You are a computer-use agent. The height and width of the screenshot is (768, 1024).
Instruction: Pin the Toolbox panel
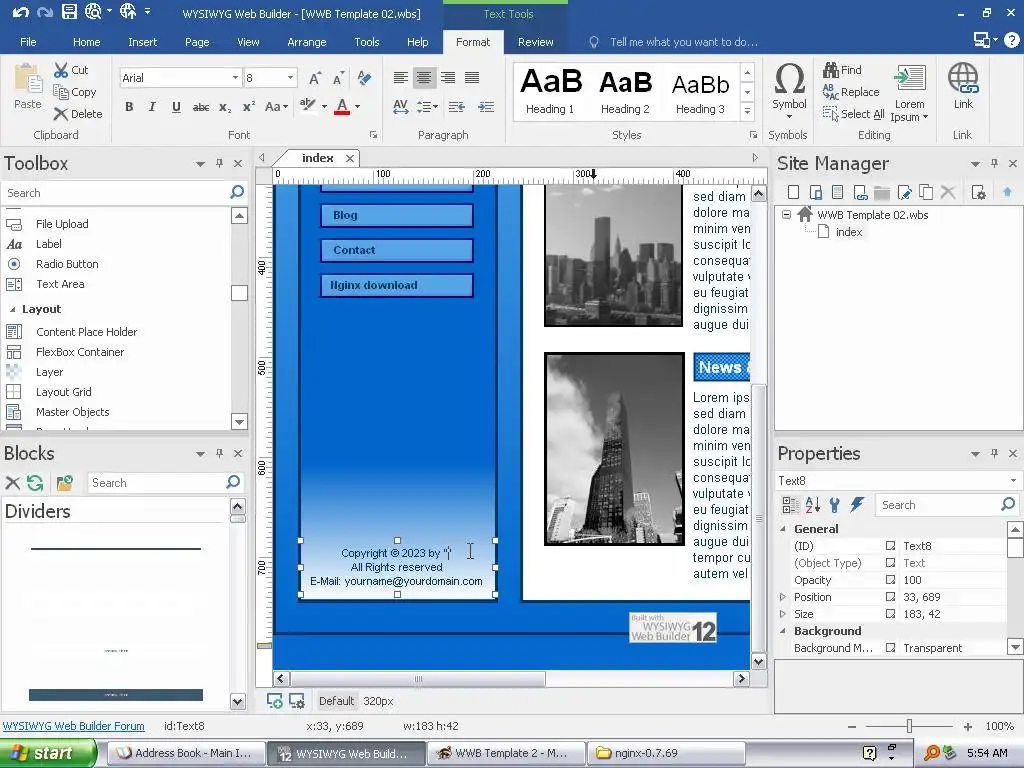click(x=219, y=163)
